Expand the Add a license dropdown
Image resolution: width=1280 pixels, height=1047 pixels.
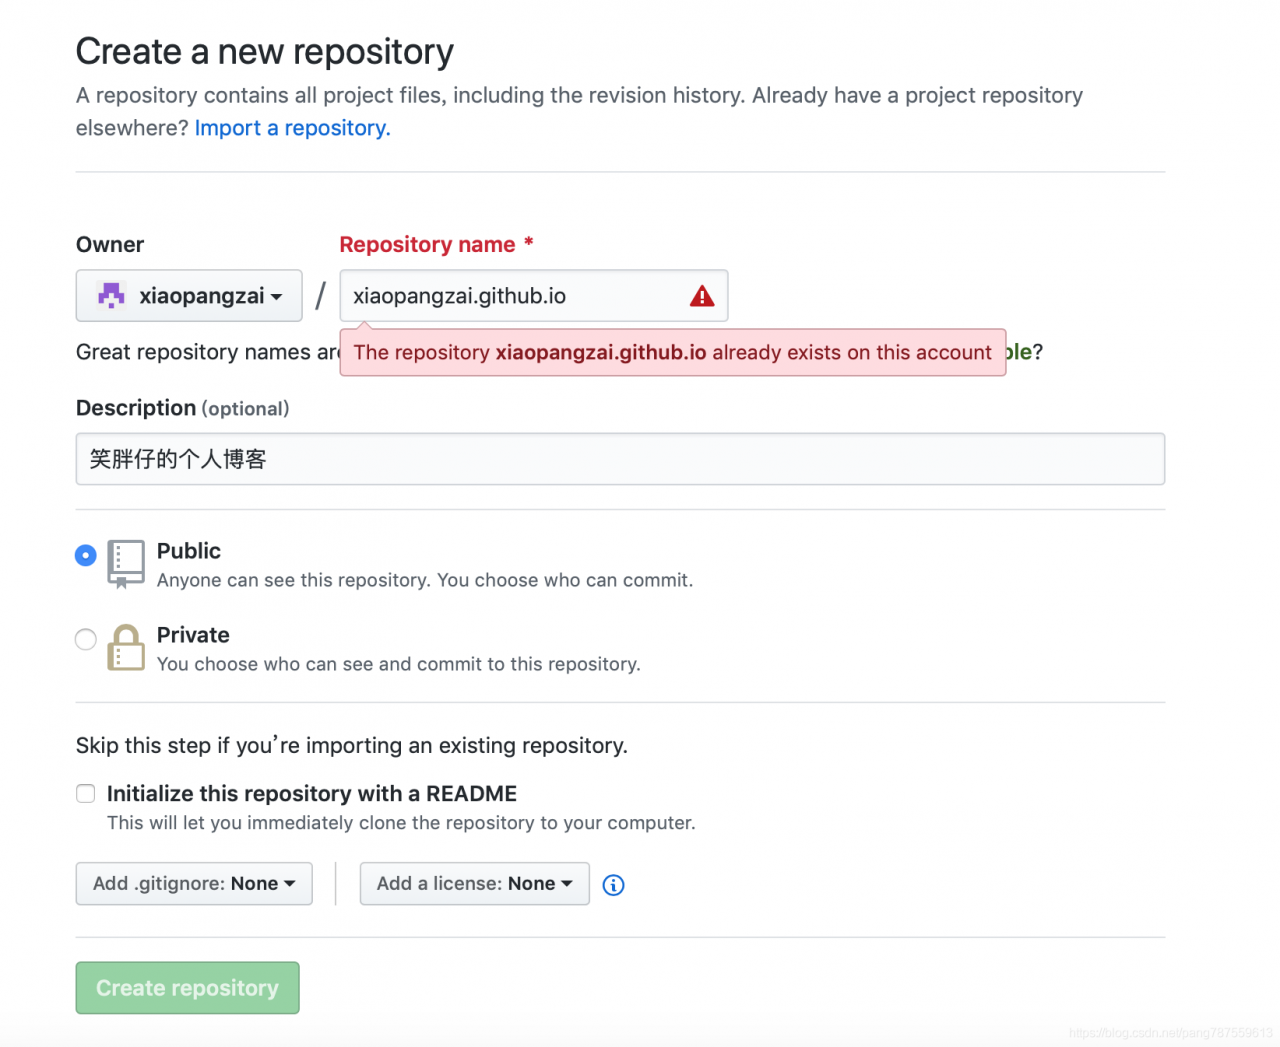click(474, 884)
